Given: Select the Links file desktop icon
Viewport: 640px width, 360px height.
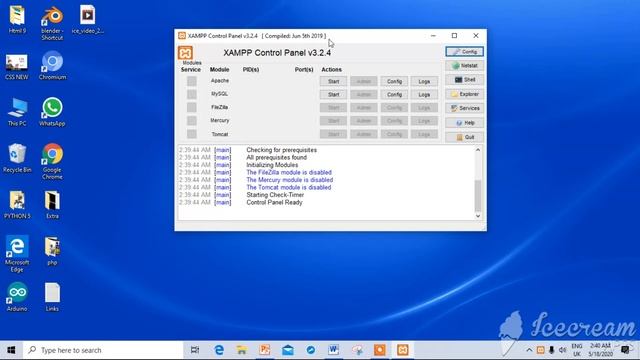Looking at the screenshot, I should [x=52, y=297].
